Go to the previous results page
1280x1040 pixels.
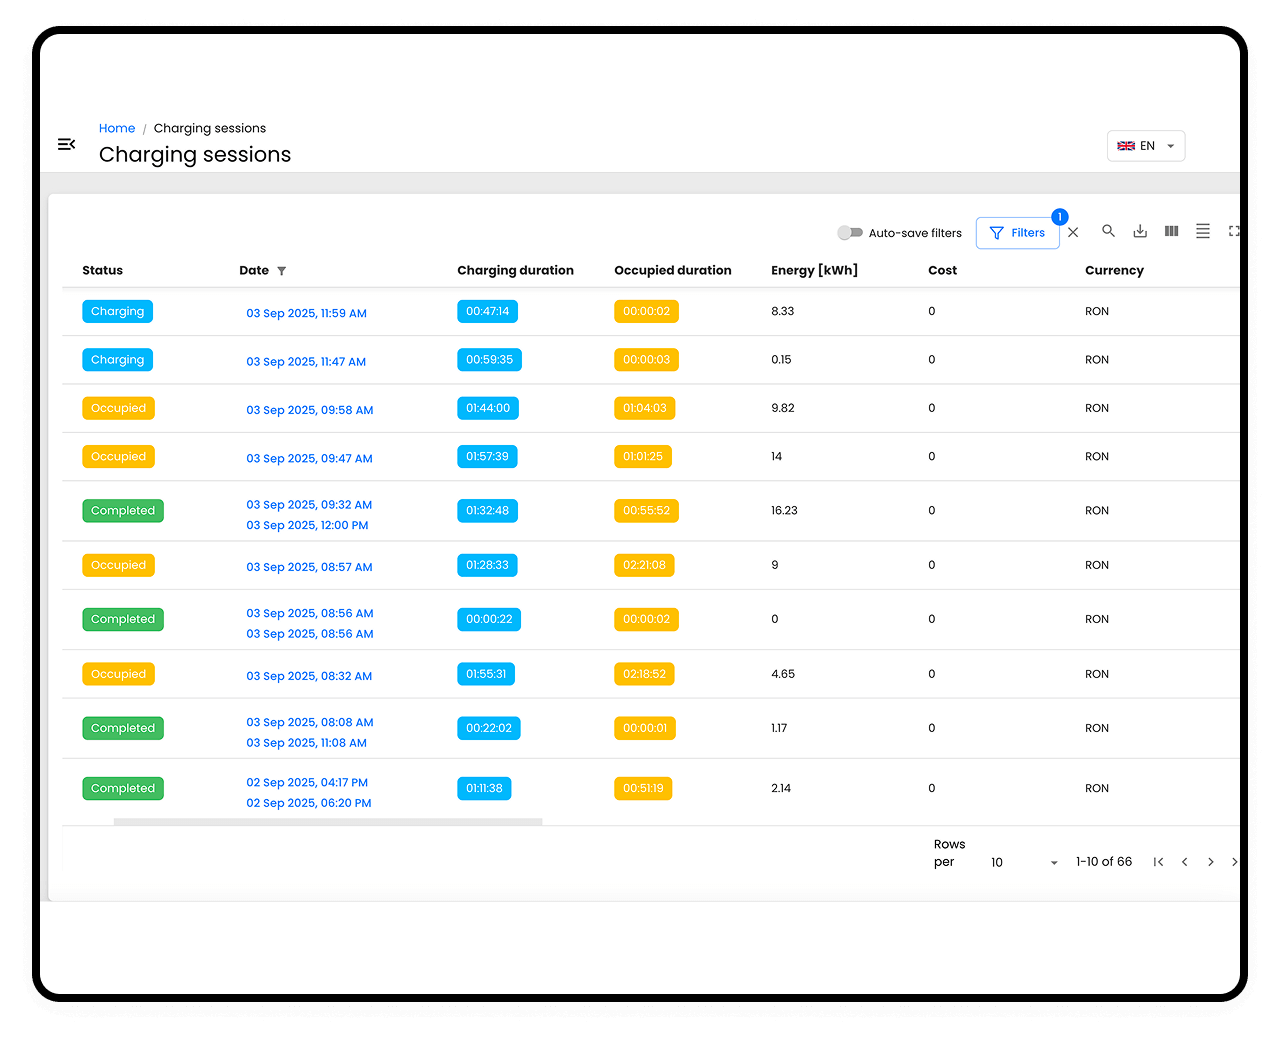tap(1185, 862)
